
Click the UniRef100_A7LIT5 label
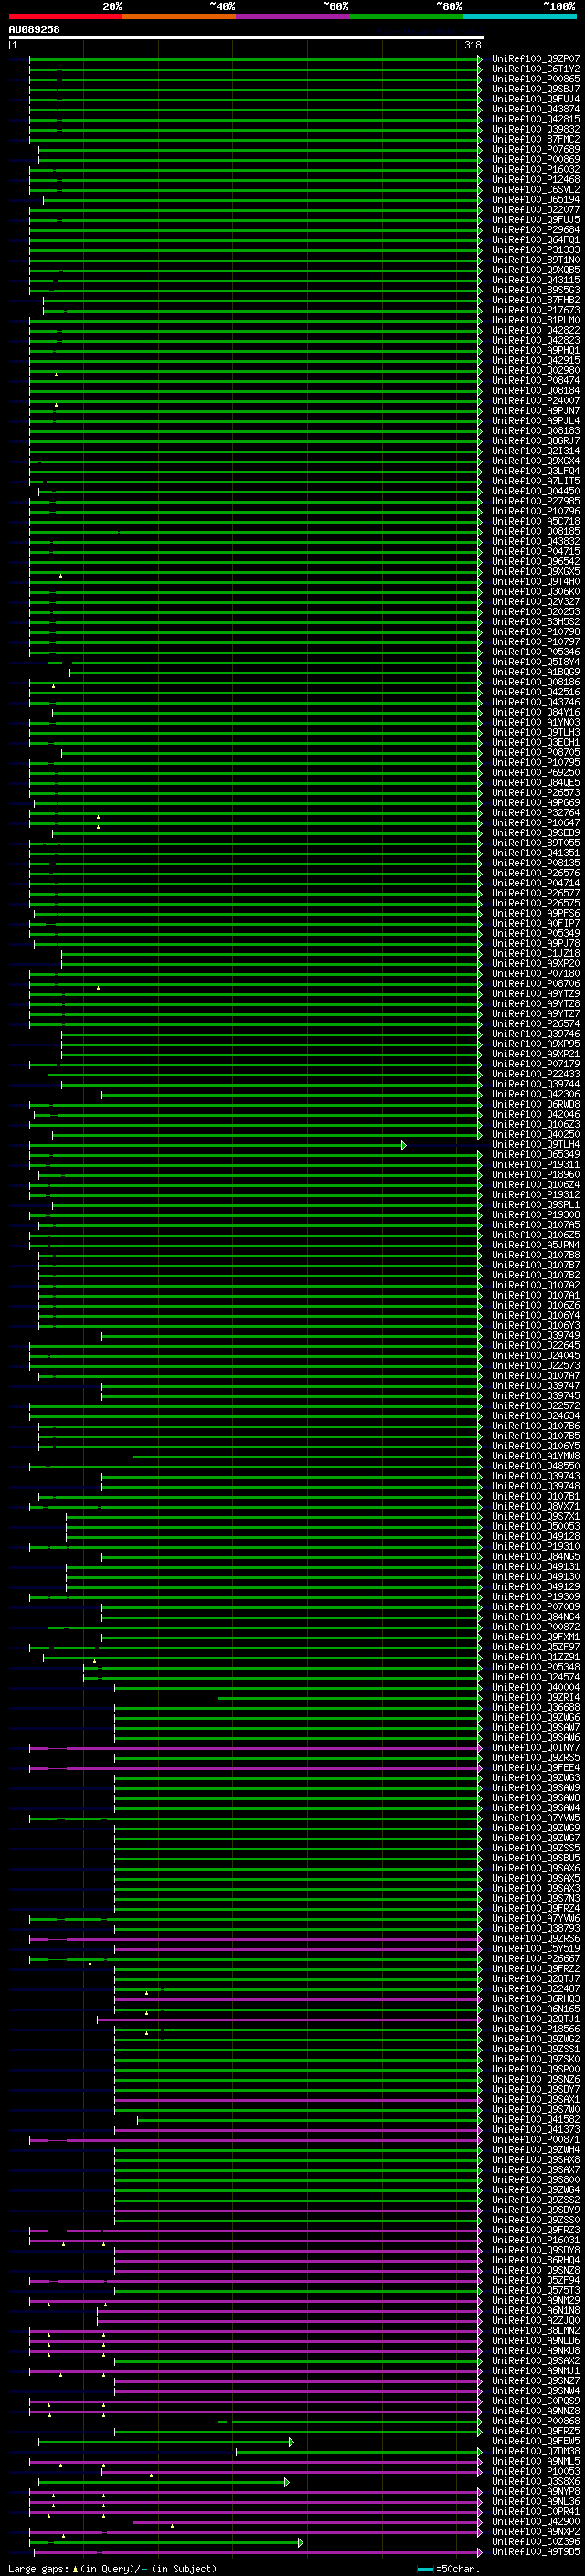[535, 481]
